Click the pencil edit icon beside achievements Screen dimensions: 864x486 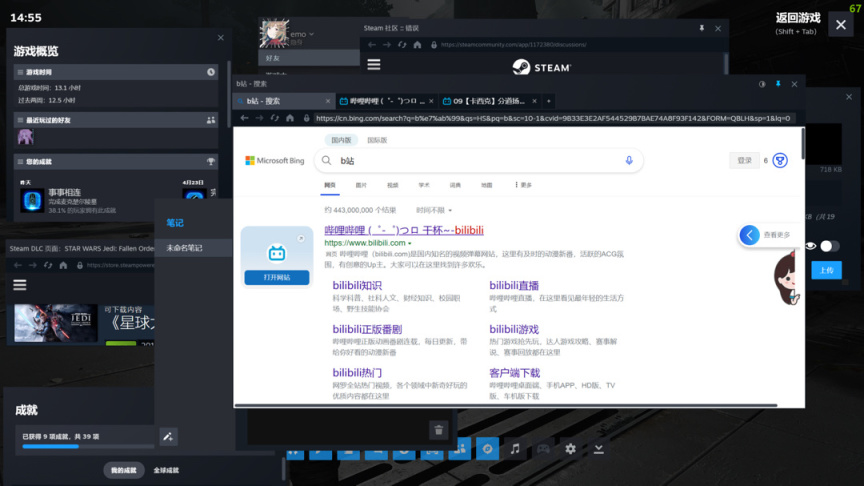coord(168,437)
